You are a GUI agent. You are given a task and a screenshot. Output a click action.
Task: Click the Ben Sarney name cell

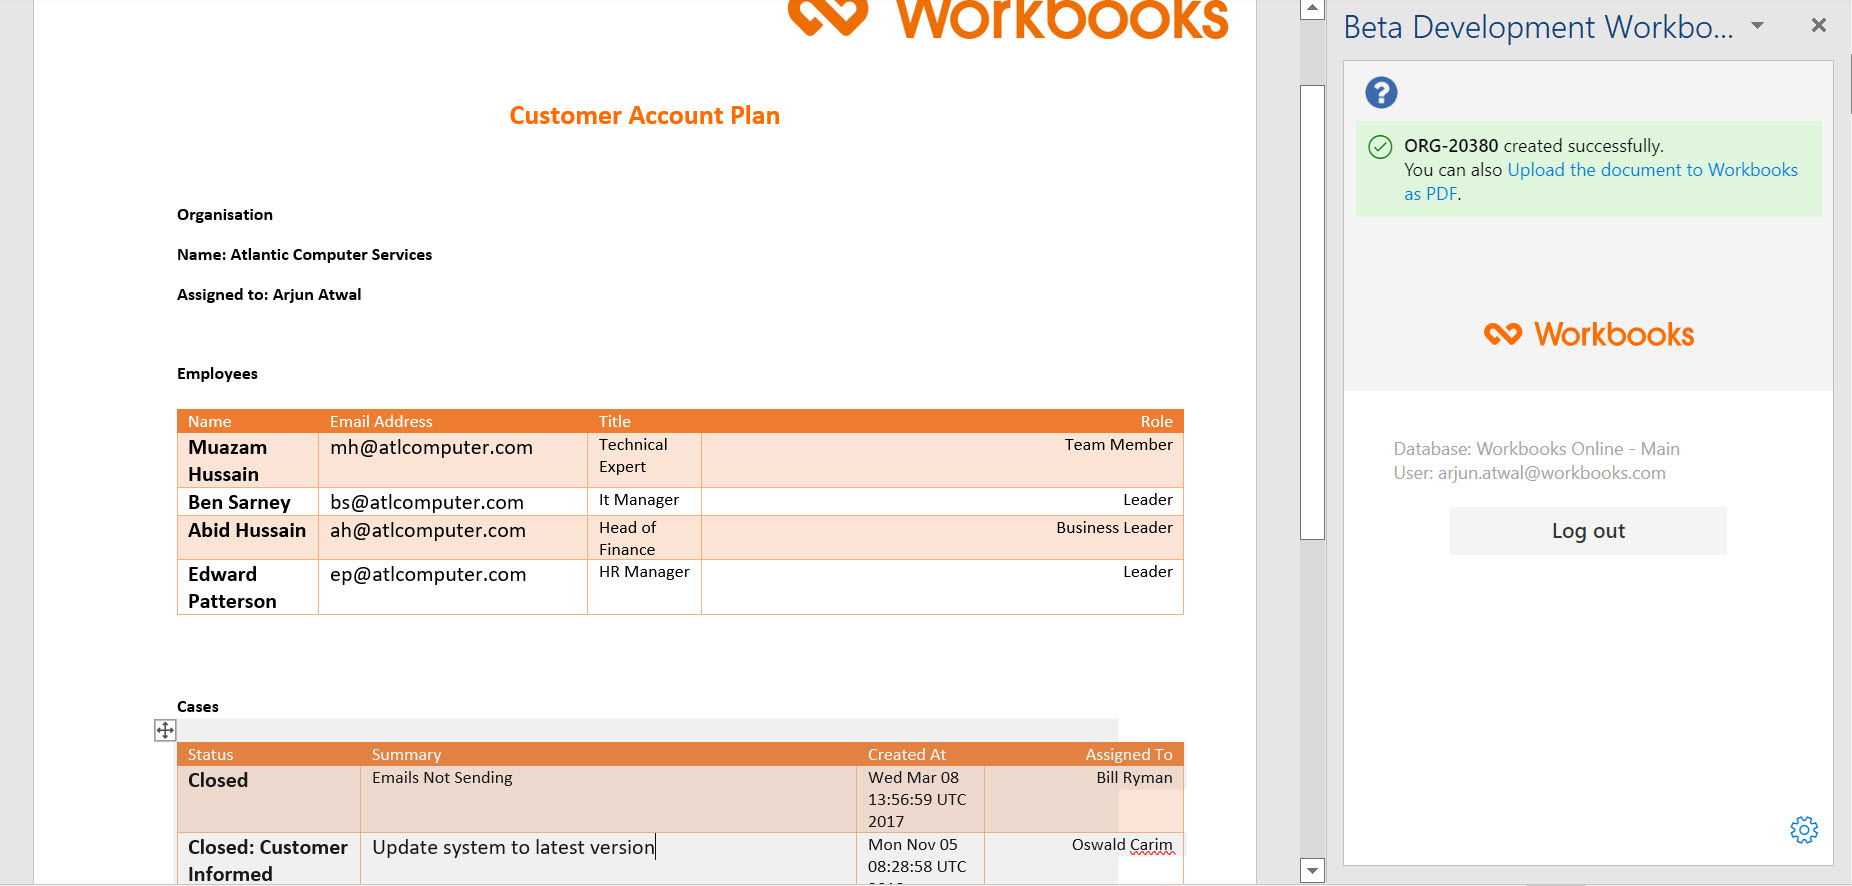(x=248, y=502)
